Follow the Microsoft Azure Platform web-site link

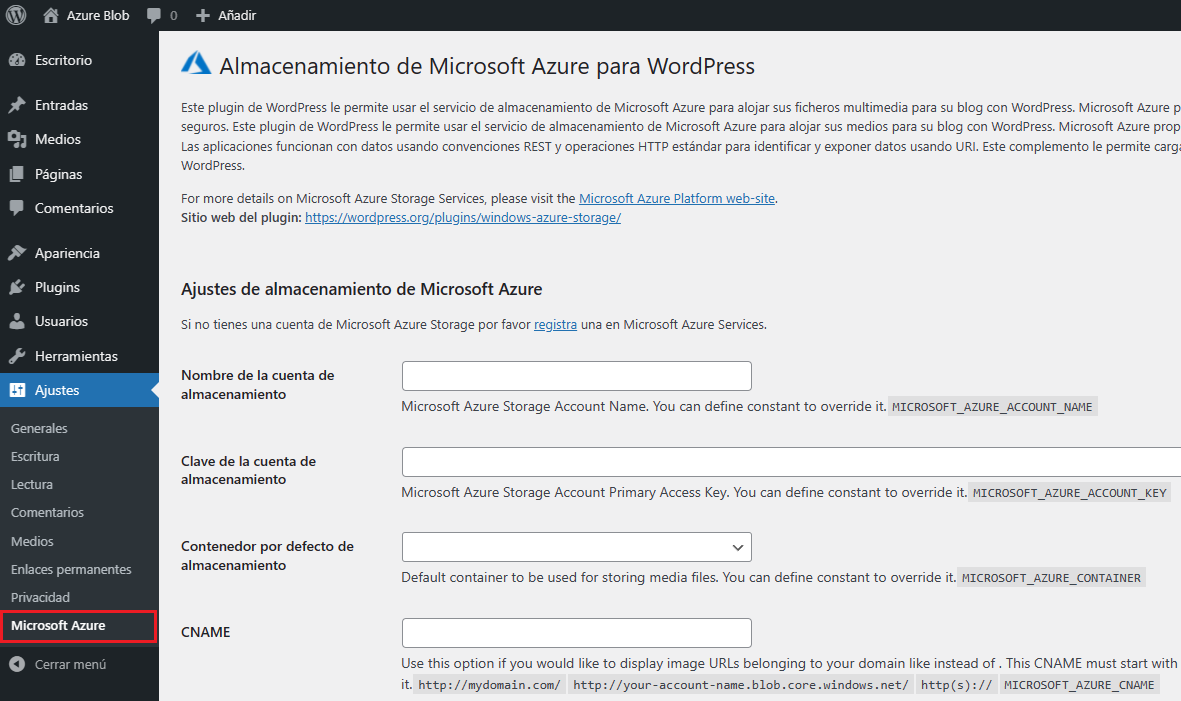click(676, 199)
